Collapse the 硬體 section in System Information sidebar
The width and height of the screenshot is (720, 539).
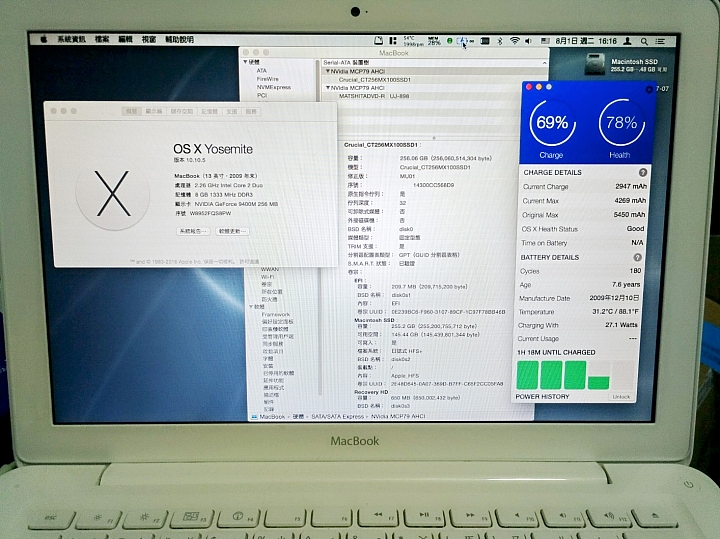pyautogui.click(x=245, y=62)
